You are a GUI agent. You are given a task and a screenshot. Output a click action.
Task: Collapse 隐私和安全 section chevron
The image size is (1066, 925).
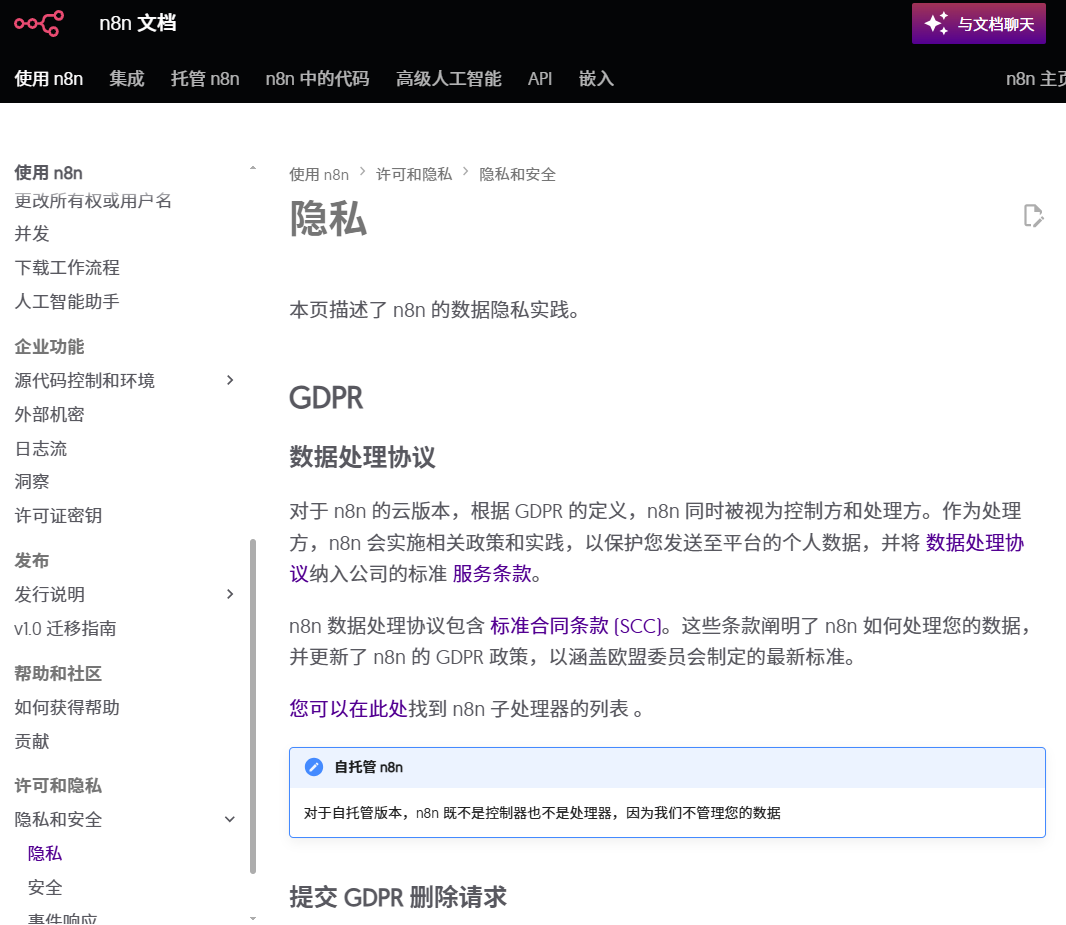[x=230, y=819]
